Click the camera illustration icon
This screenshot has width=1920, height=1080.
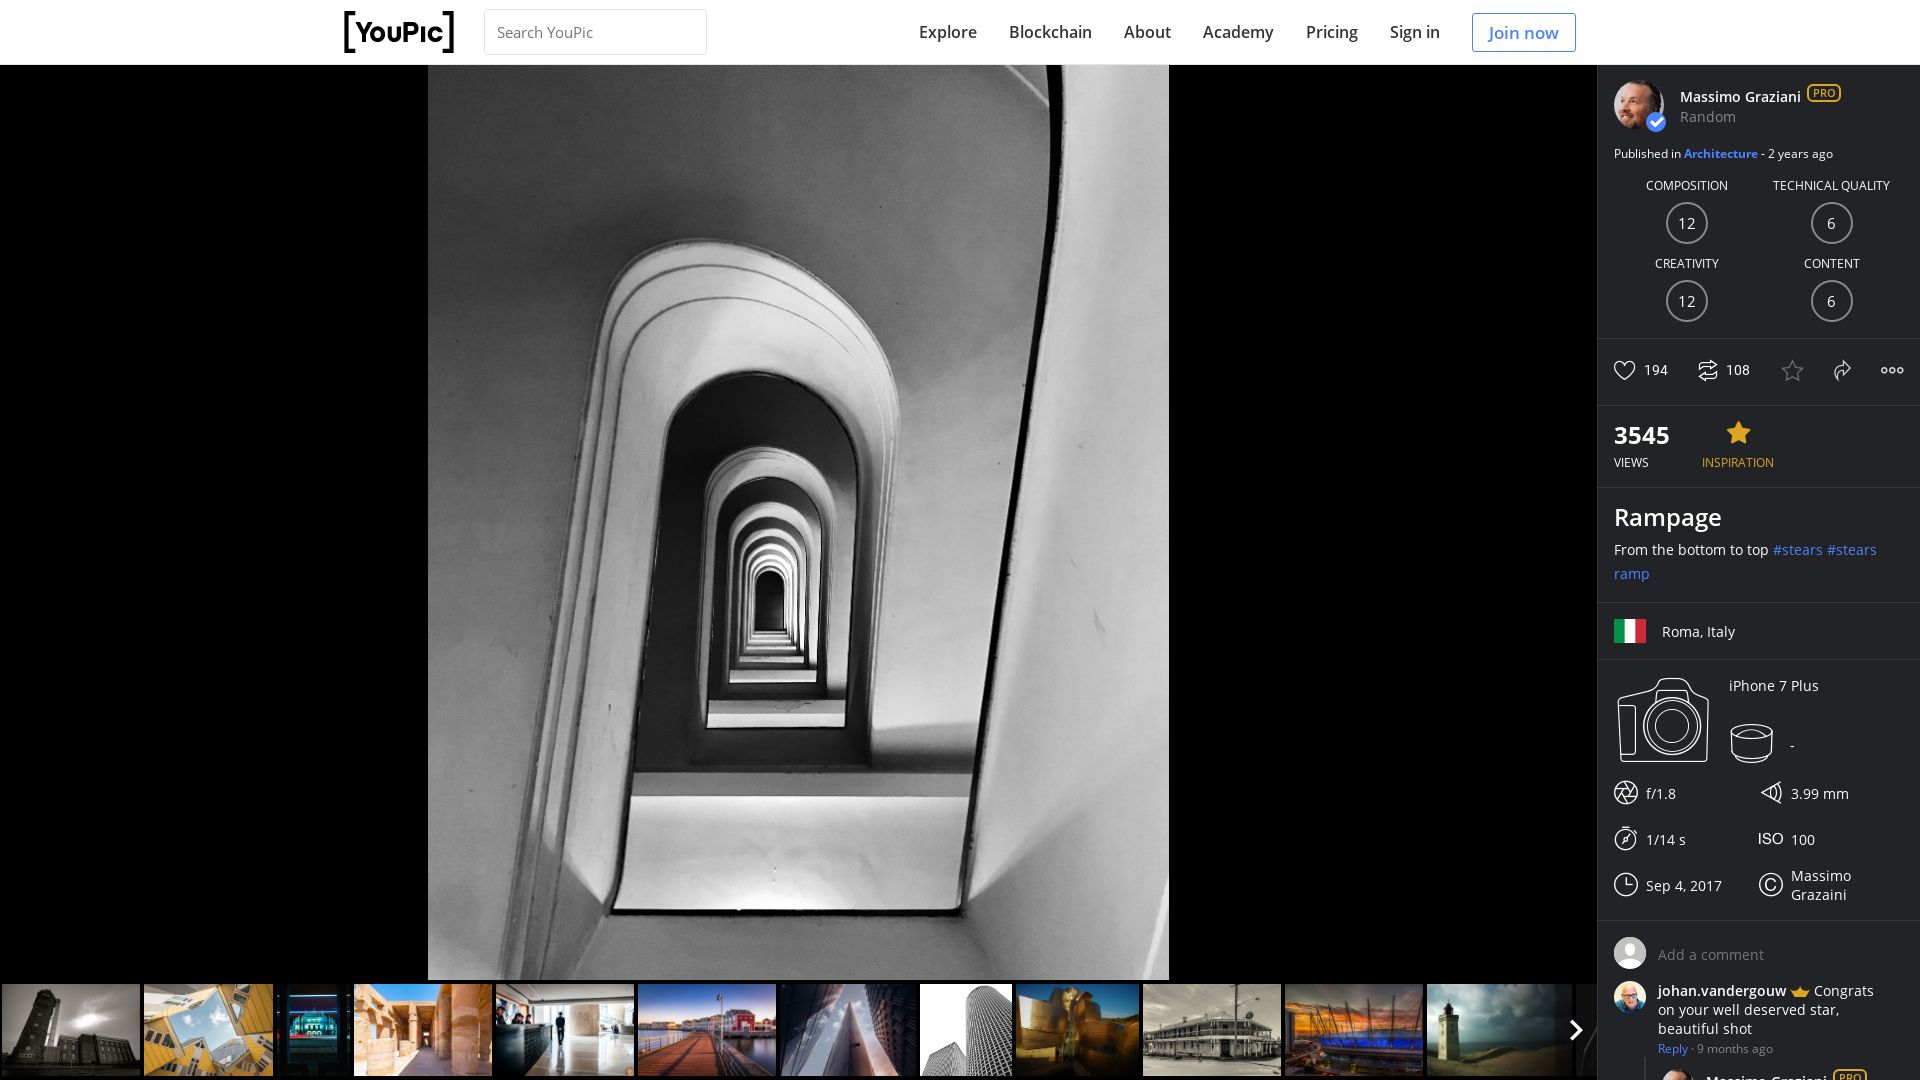point(1662,720)
